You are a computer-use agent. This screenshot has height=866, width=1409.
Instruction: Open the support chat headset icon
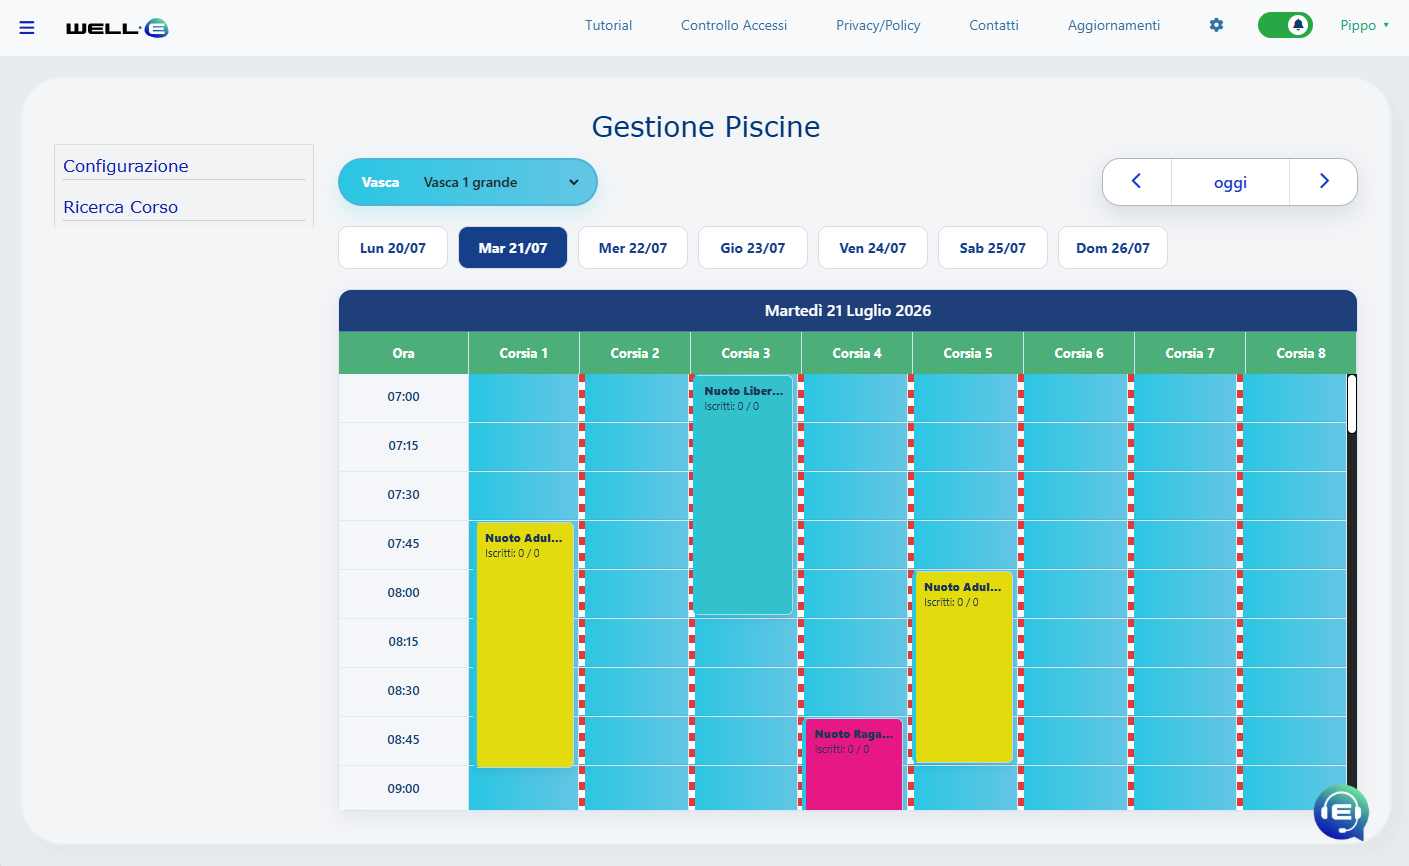coord(1340,812)
